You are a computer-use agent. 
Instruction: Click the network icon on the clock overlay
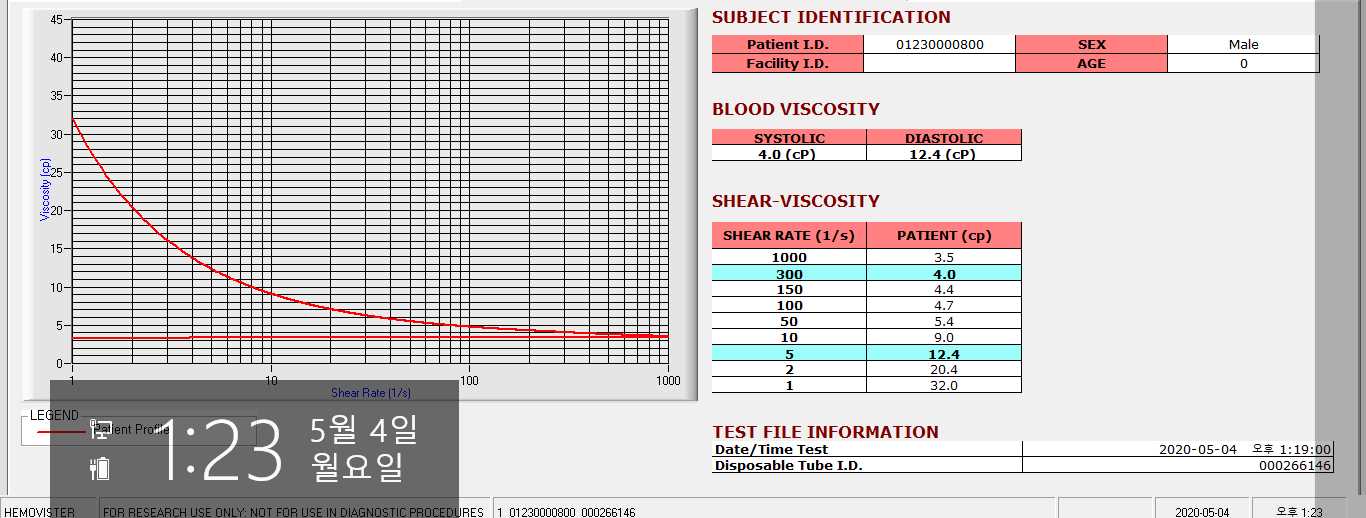(99, 429)
